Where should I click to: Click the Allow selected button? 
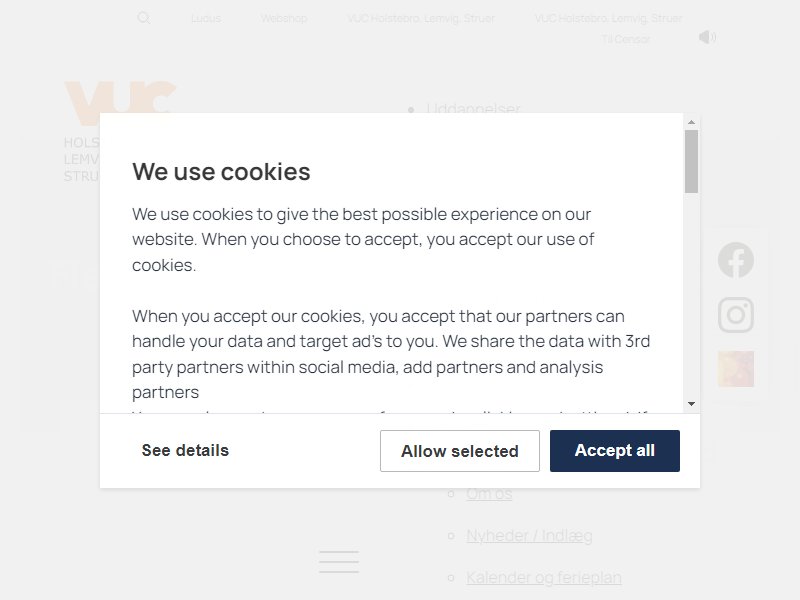click(460, 451)
